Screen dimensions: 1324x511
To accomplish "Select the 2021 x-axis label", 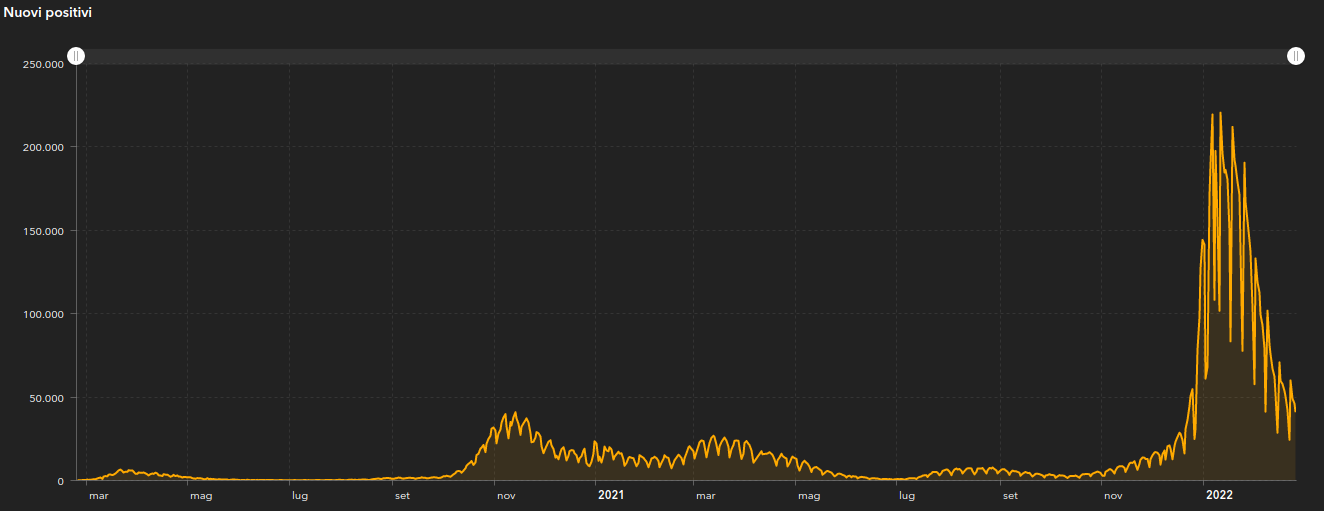I will pos(611,495).
